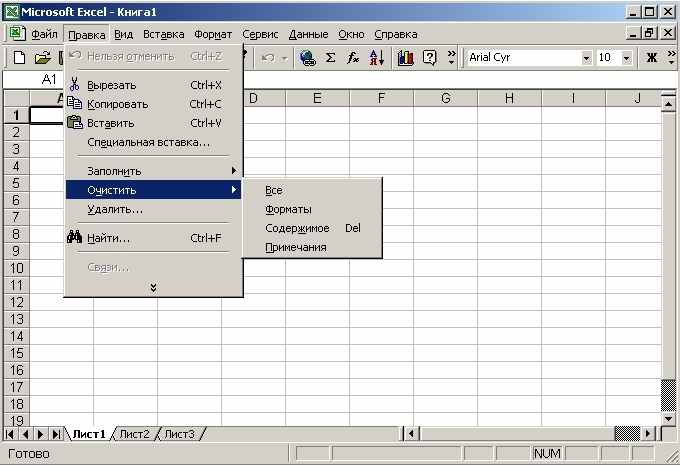Open the Окно menu
Image resolution: width=680 pixels, height=465 pixels.
(x=351, y=34)
